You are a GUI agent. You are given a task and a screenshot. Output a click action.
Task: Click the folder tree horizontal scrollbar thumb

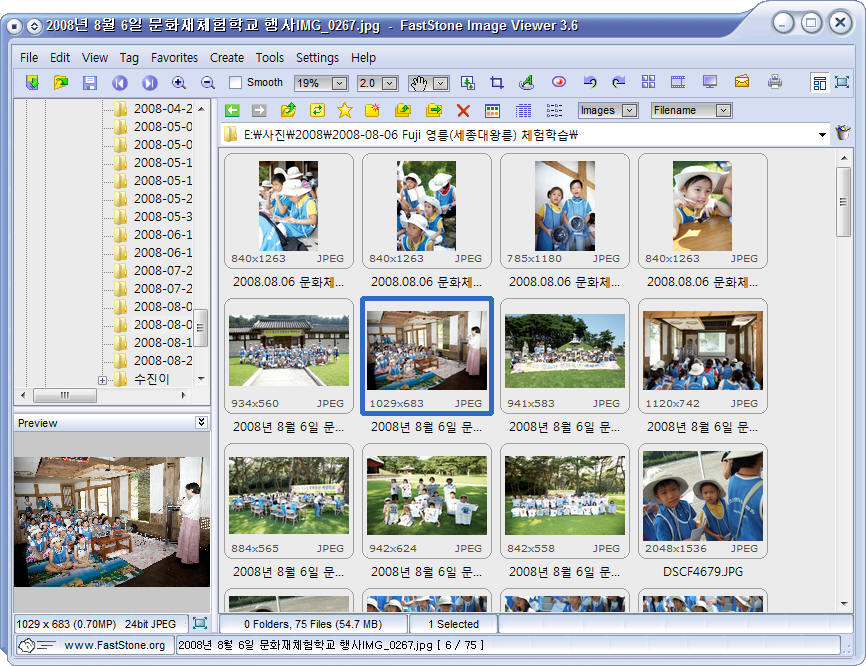click(65, 395)
